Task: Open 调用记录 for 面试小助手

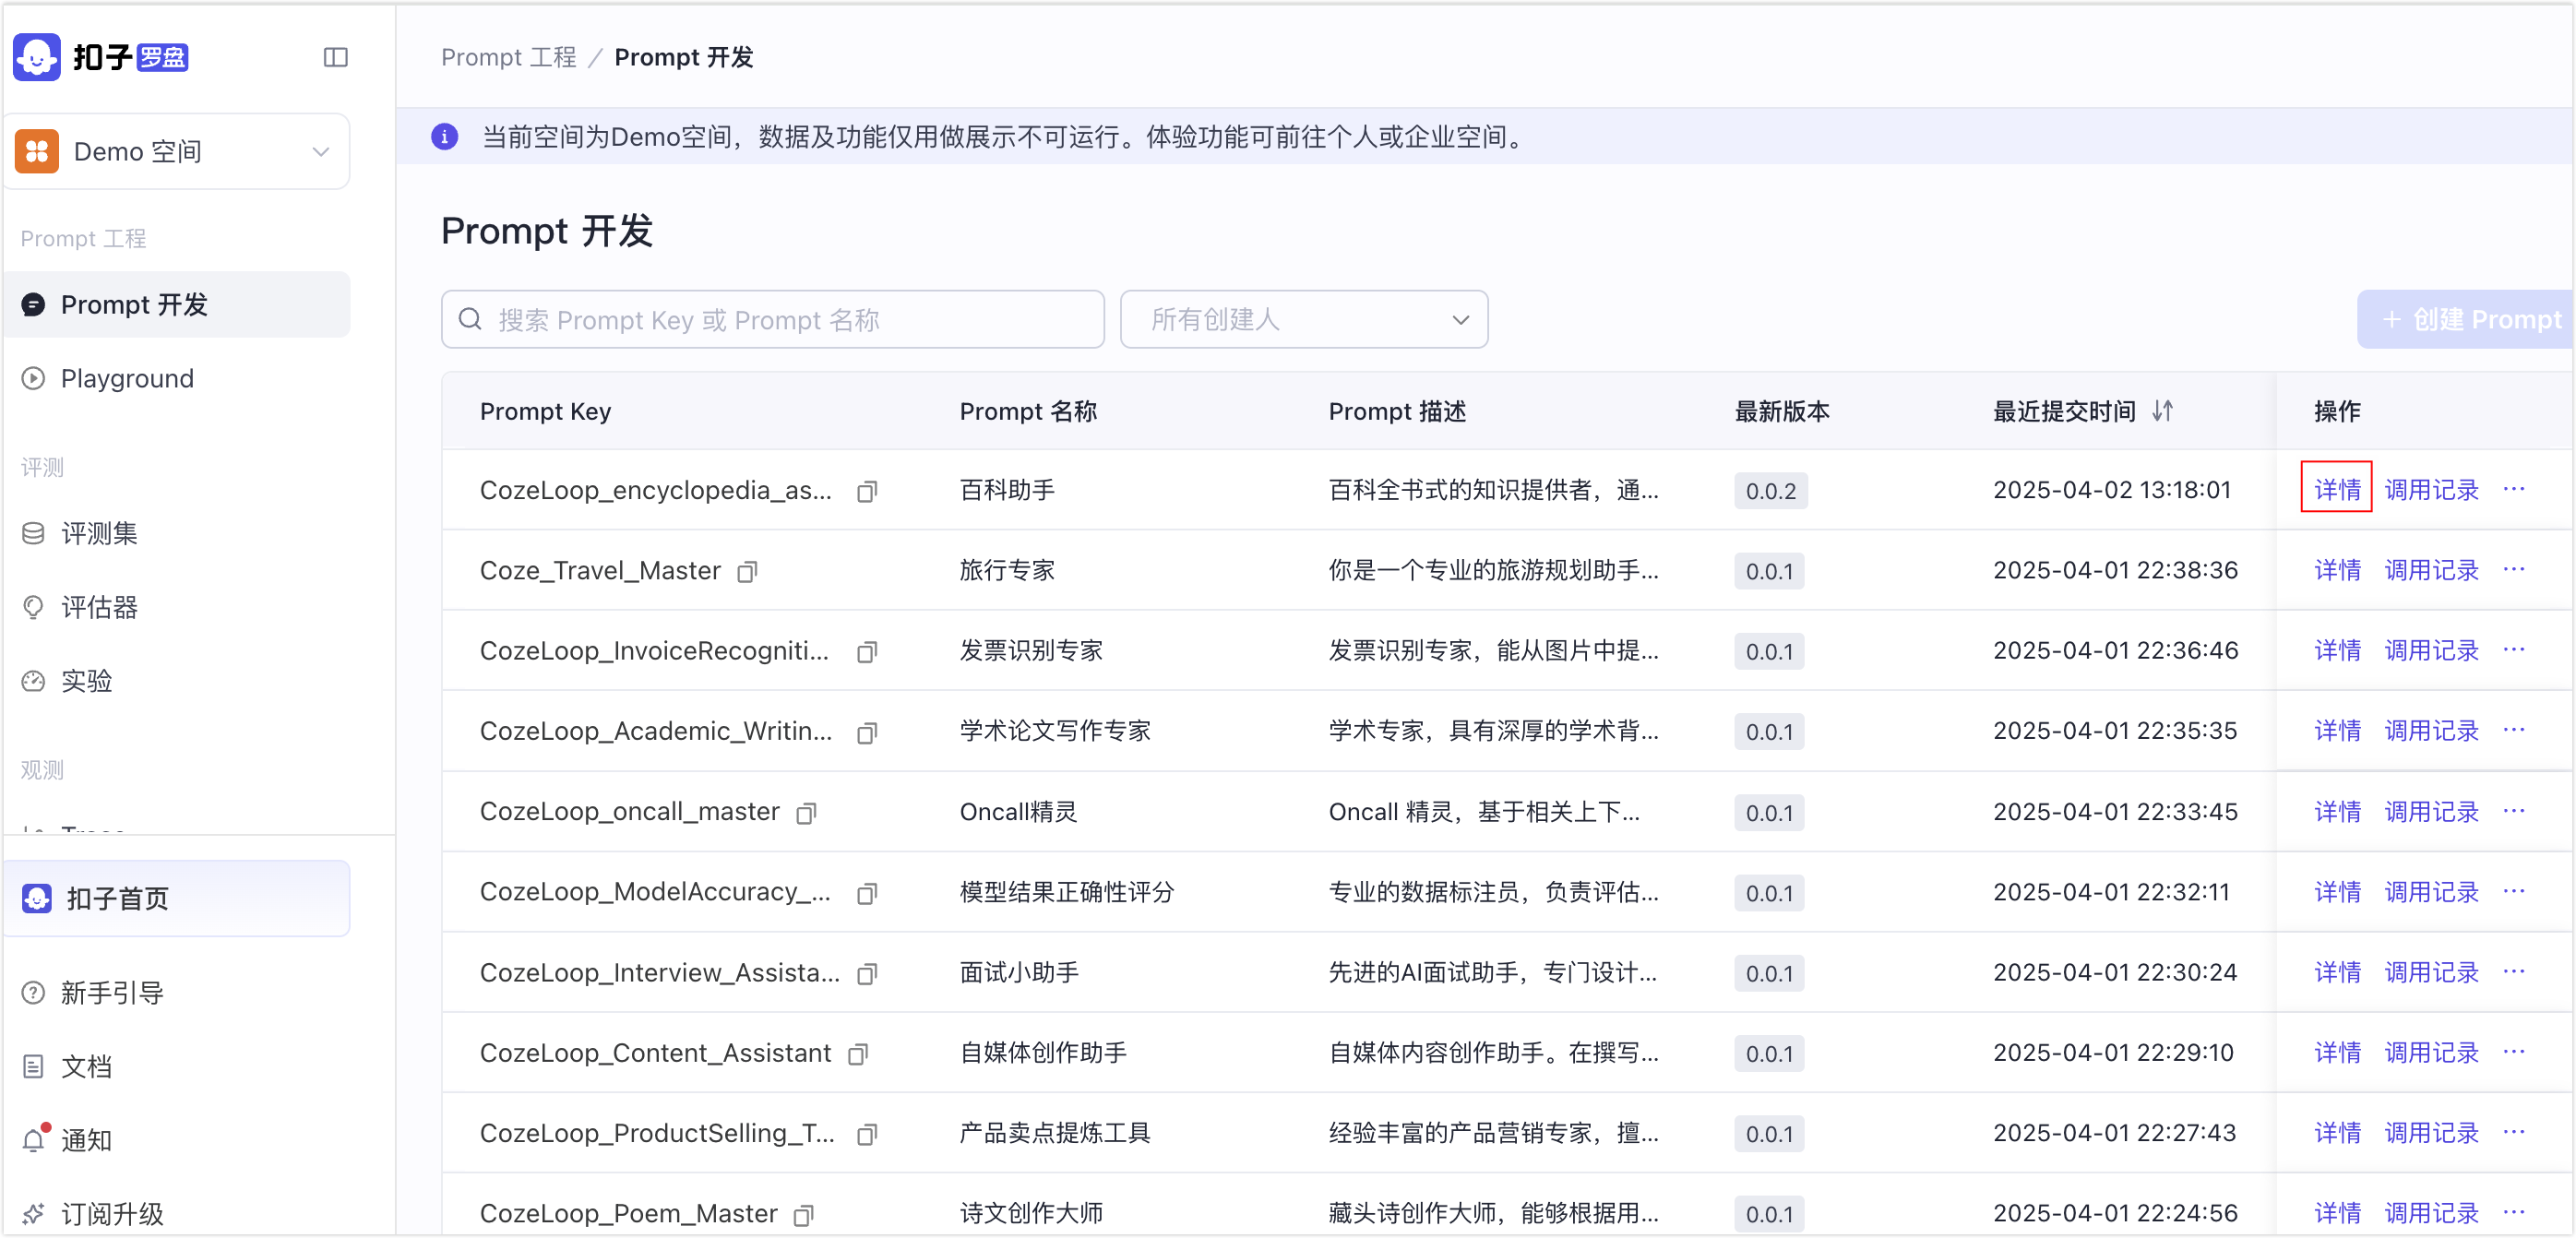Action: 2431,972
